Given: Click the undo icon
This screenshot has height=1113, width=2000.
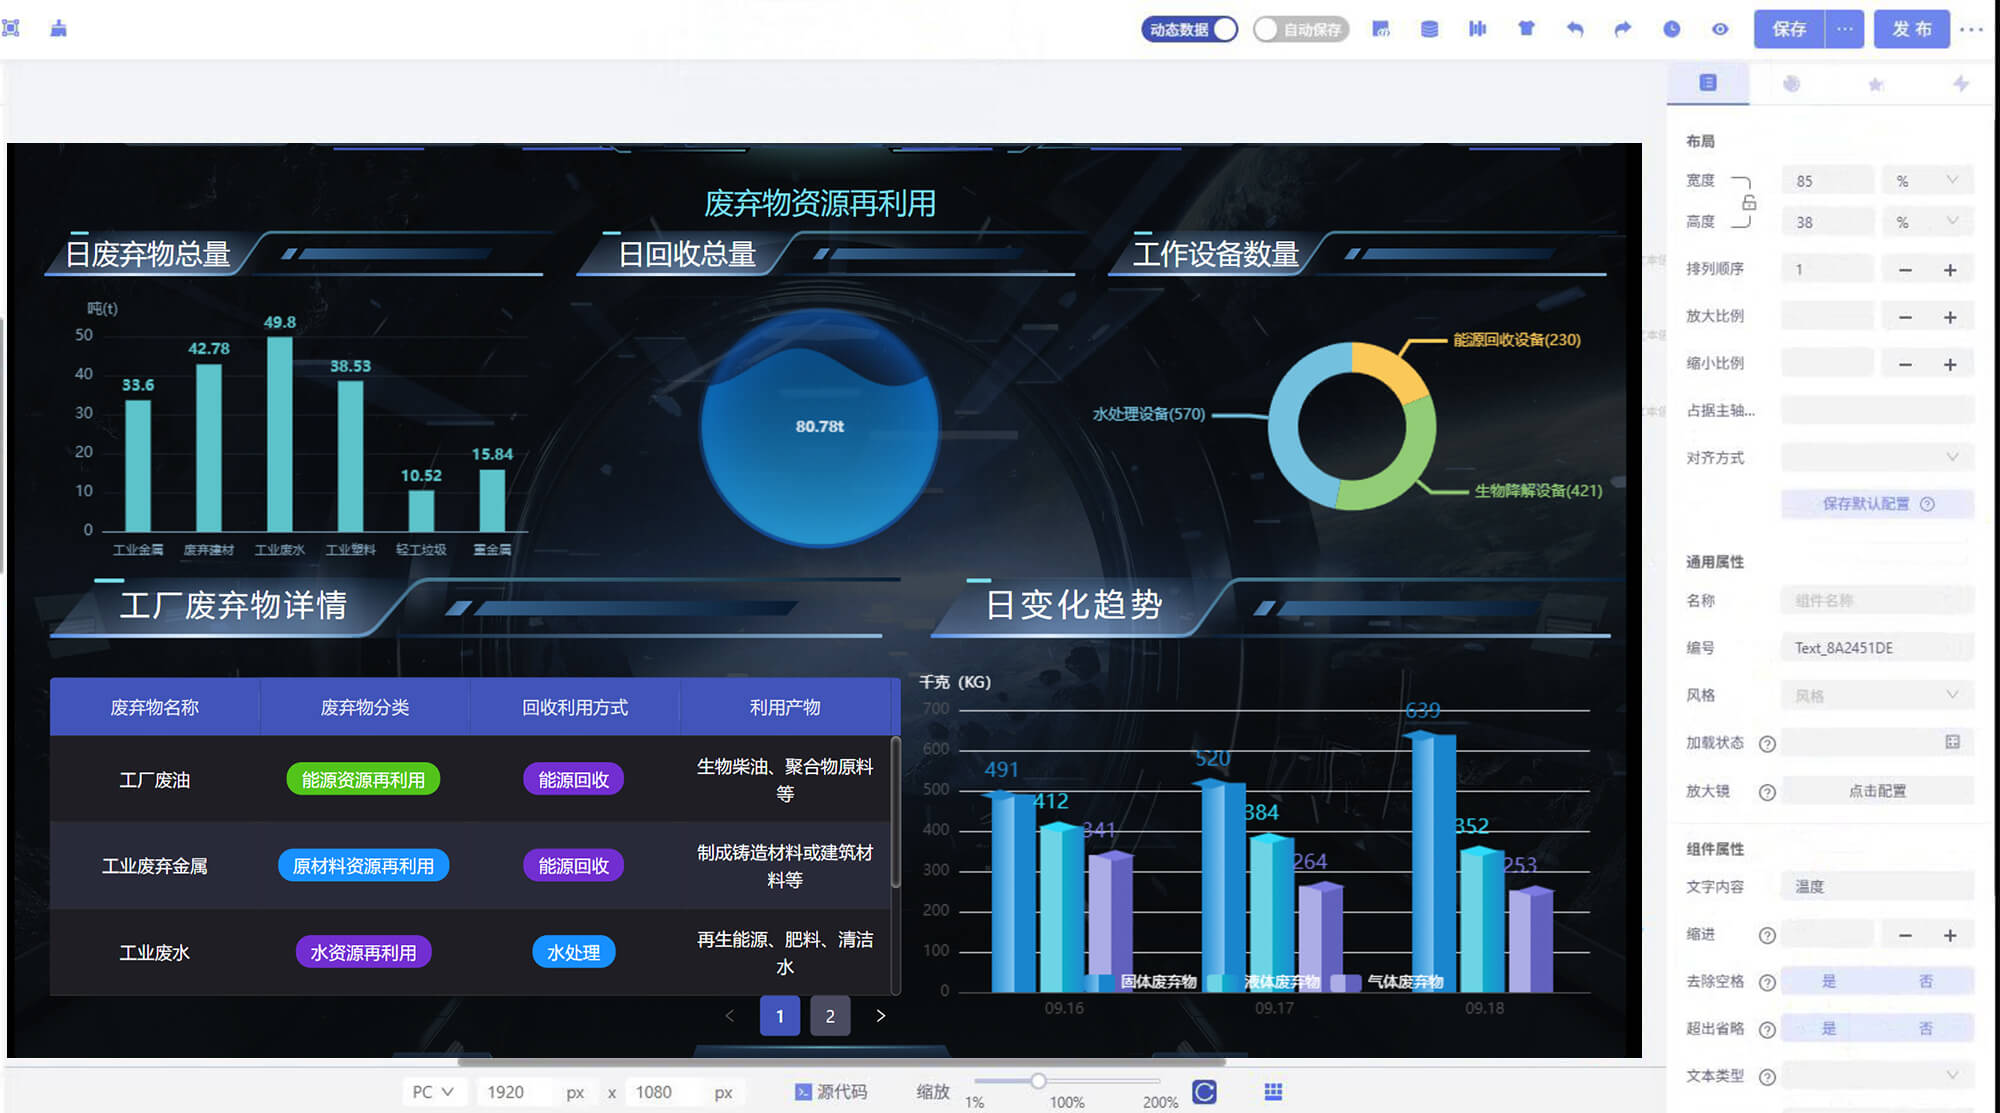Looking at the screenshot, I should 1575,29.
